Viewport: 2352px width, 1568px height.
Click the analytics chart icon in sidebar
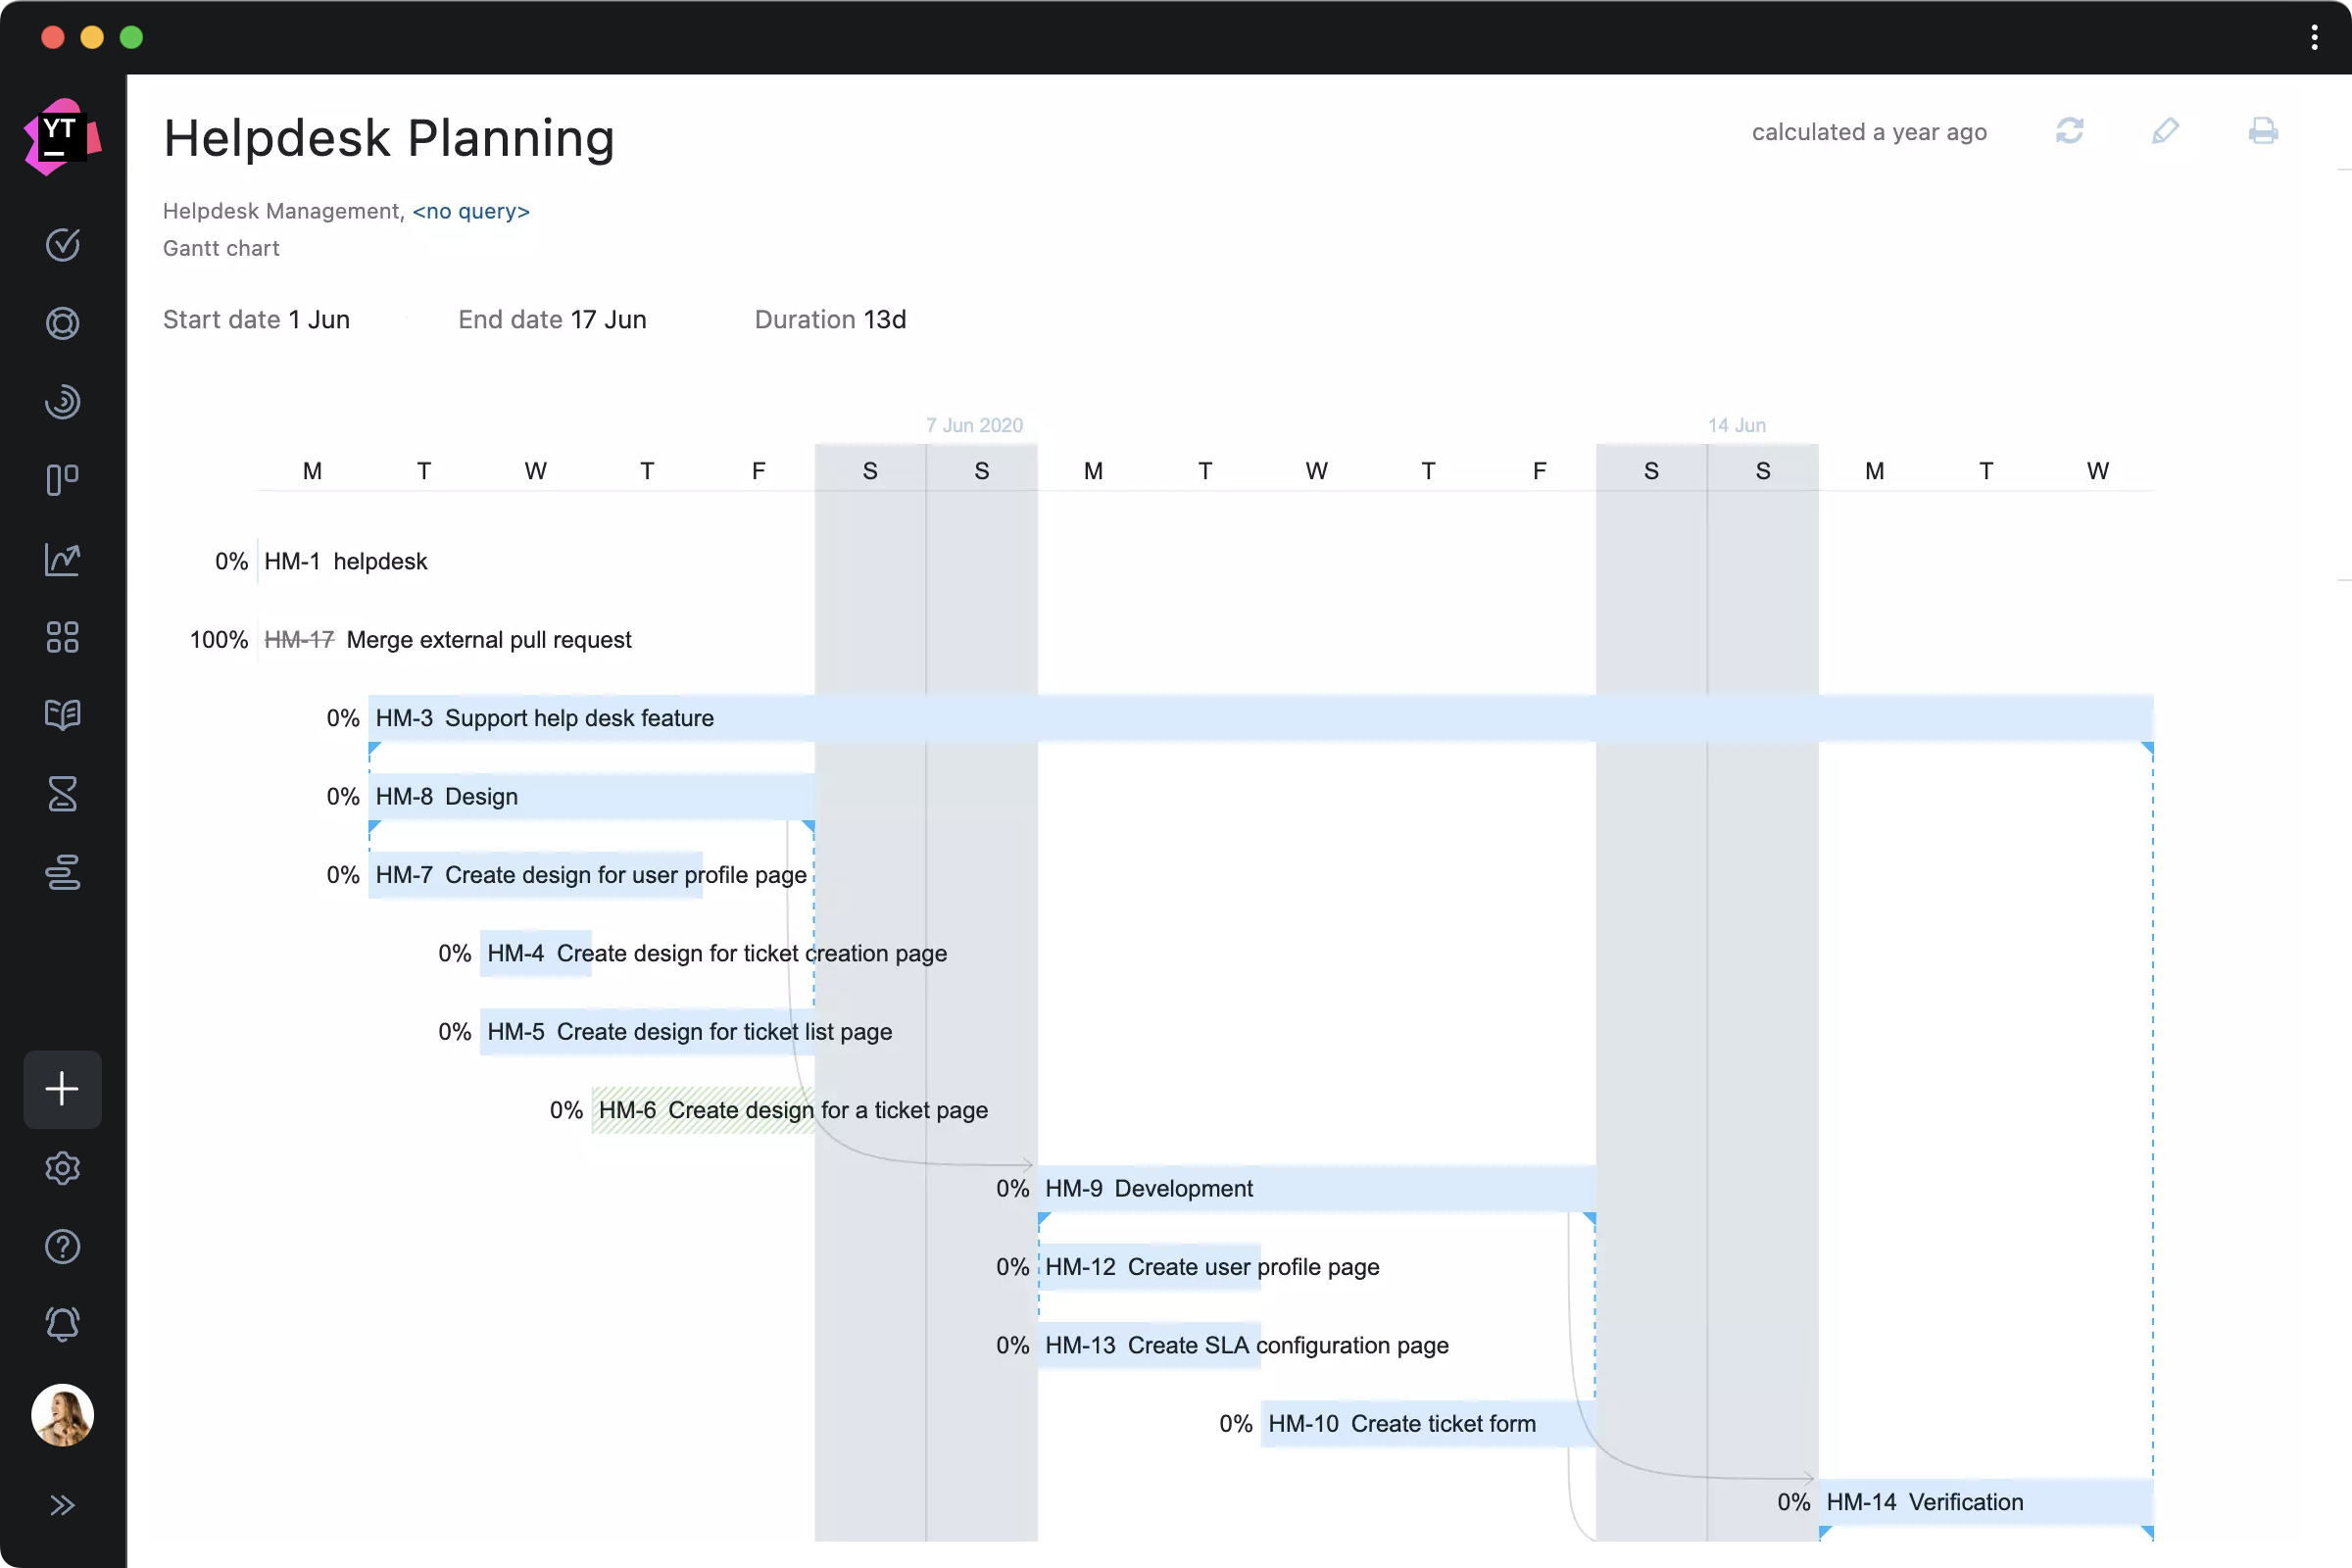(61, 557)
